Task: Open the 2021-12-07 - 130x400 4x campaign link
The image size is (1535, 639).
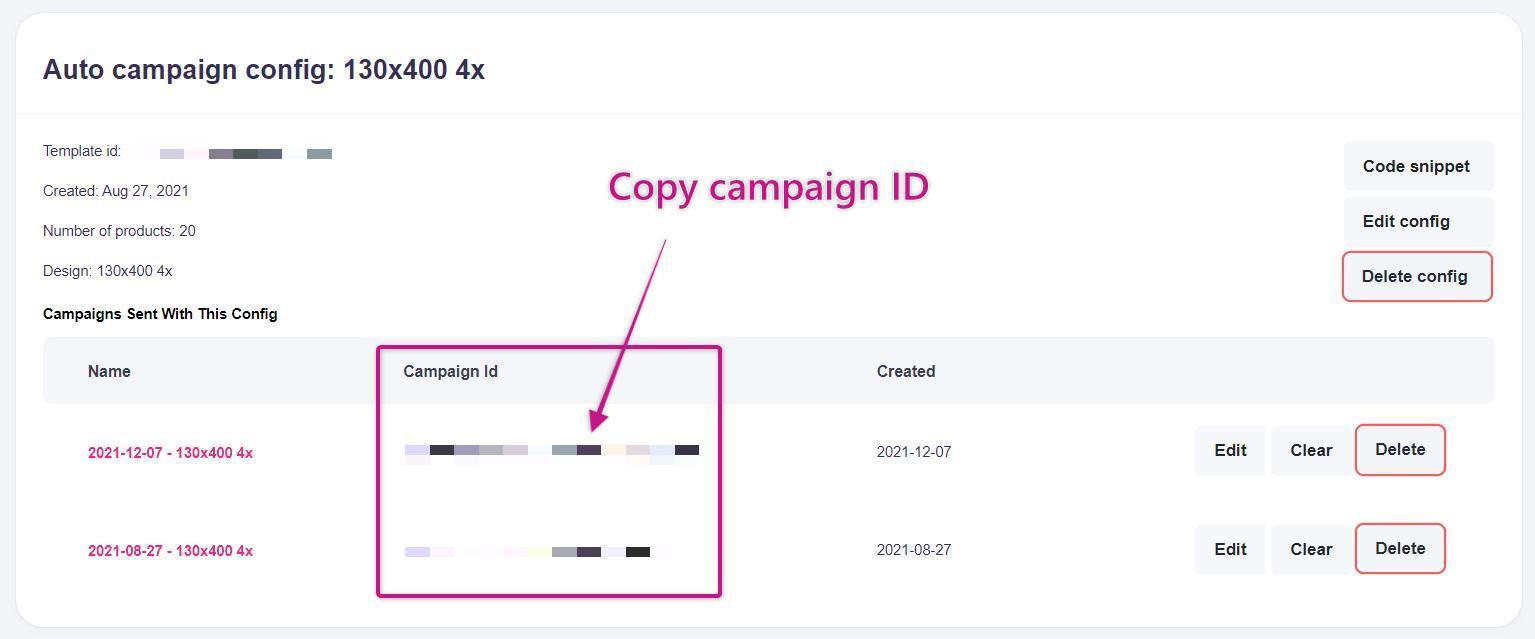Action: click(x=170, y=453)
